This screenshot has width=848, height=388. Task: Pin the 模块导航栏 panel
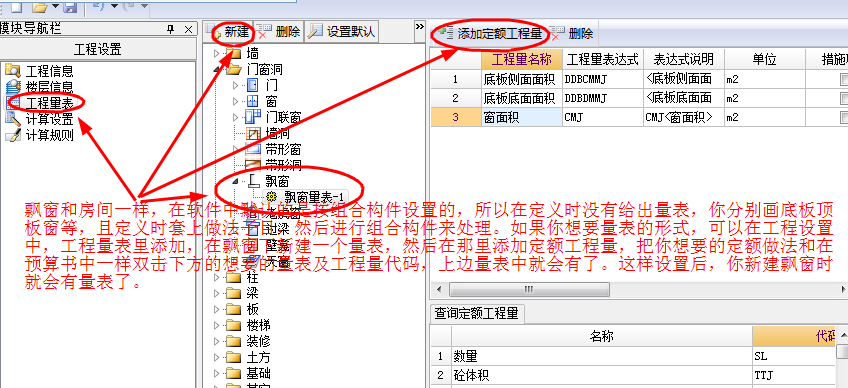[x=171, y=29]
